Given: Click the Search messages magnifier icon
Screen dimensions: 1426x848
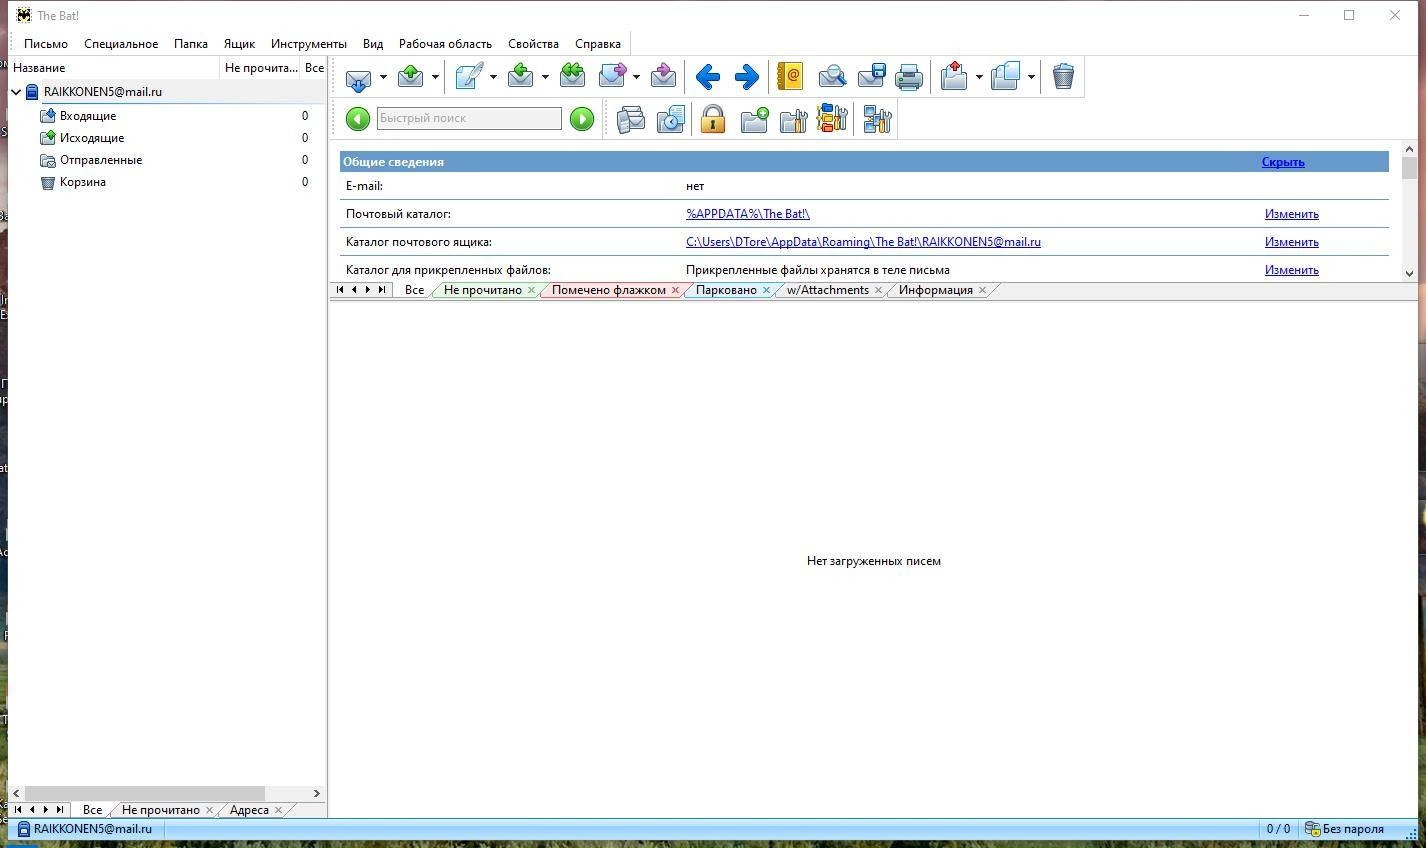Looking at the screenshot, I should (x=831, y=77).
